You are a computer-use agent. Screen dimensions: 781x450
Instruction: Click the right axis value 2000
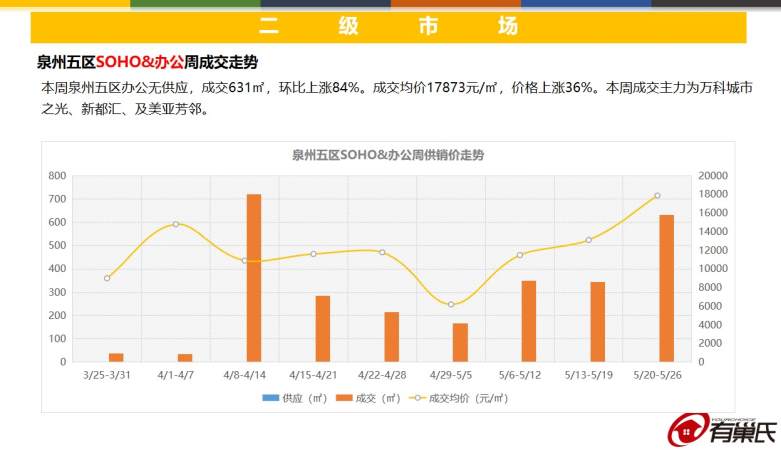(710, 343)
